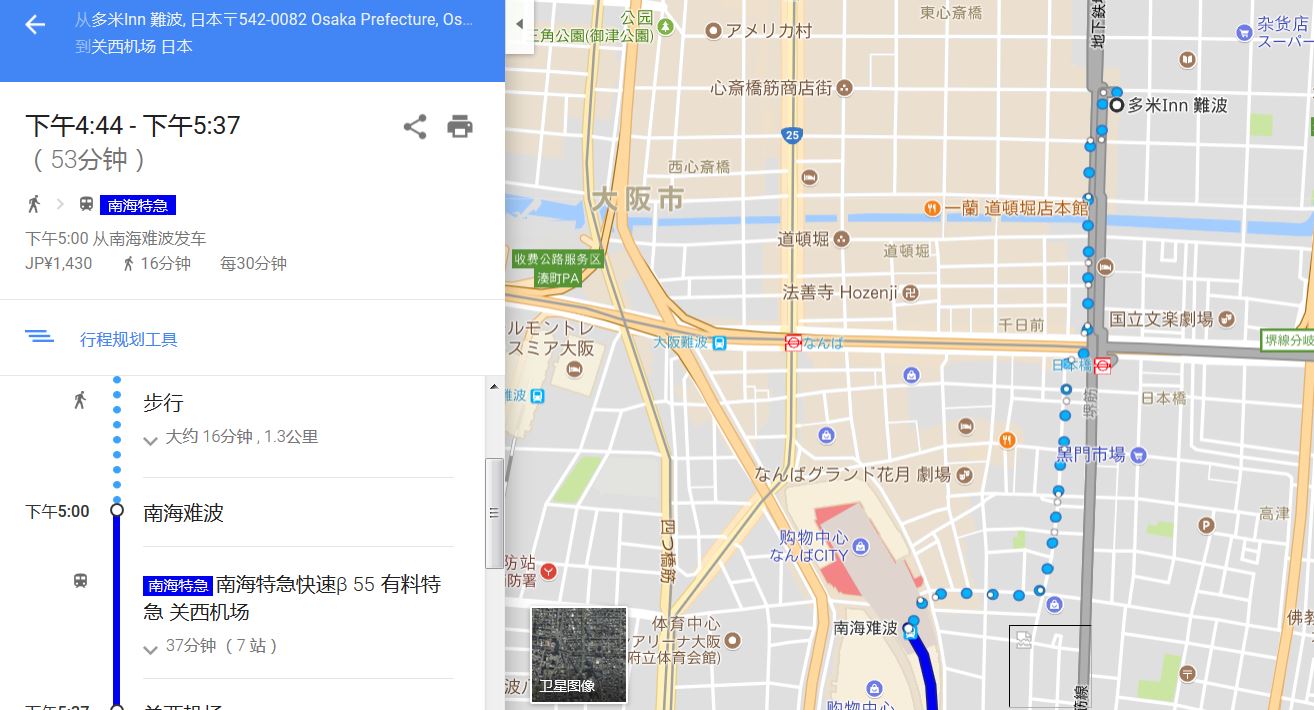The image size is (1314, 710).
Task: Click the 一蘭 道頓堀店本館 restaurant marker
Action: (931, 208)
